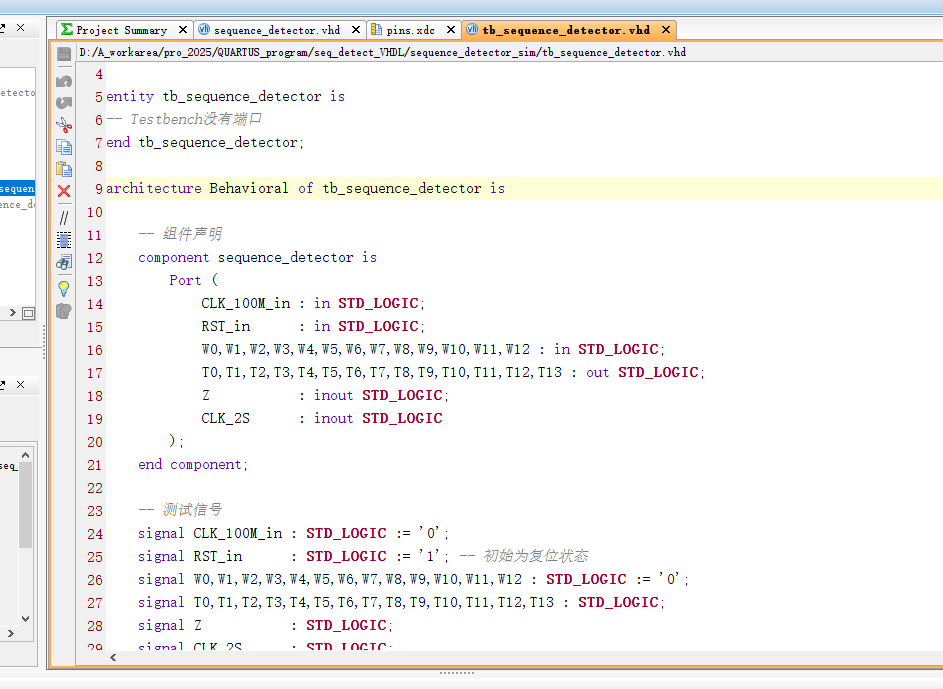Close the tb_sequence_detector.vhd tab

[x=666, y=29]
